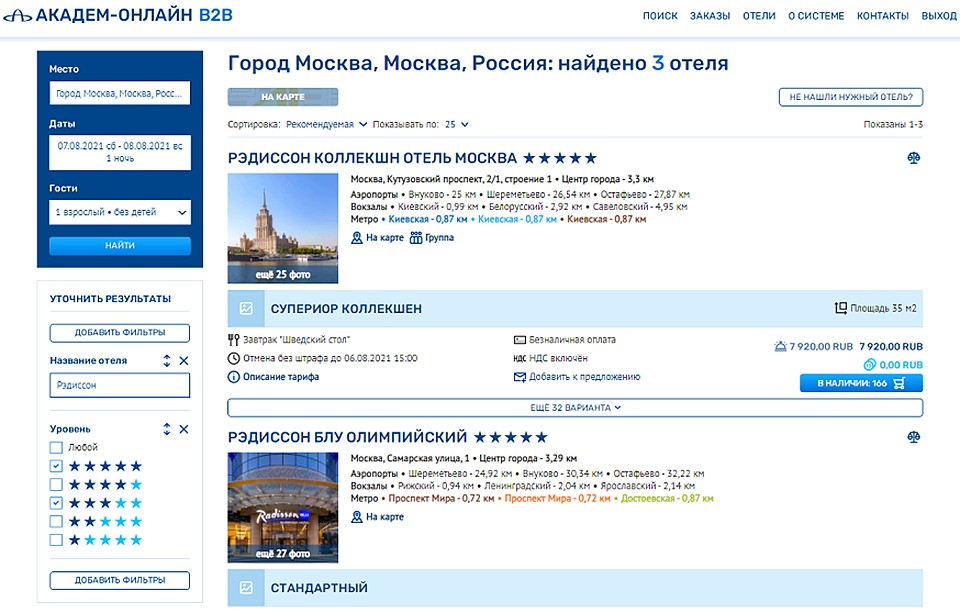The width and height of the screenshot is (960, 613).
Task: Toggle the Любой level checkbox
Action: [x=56, y=448]
